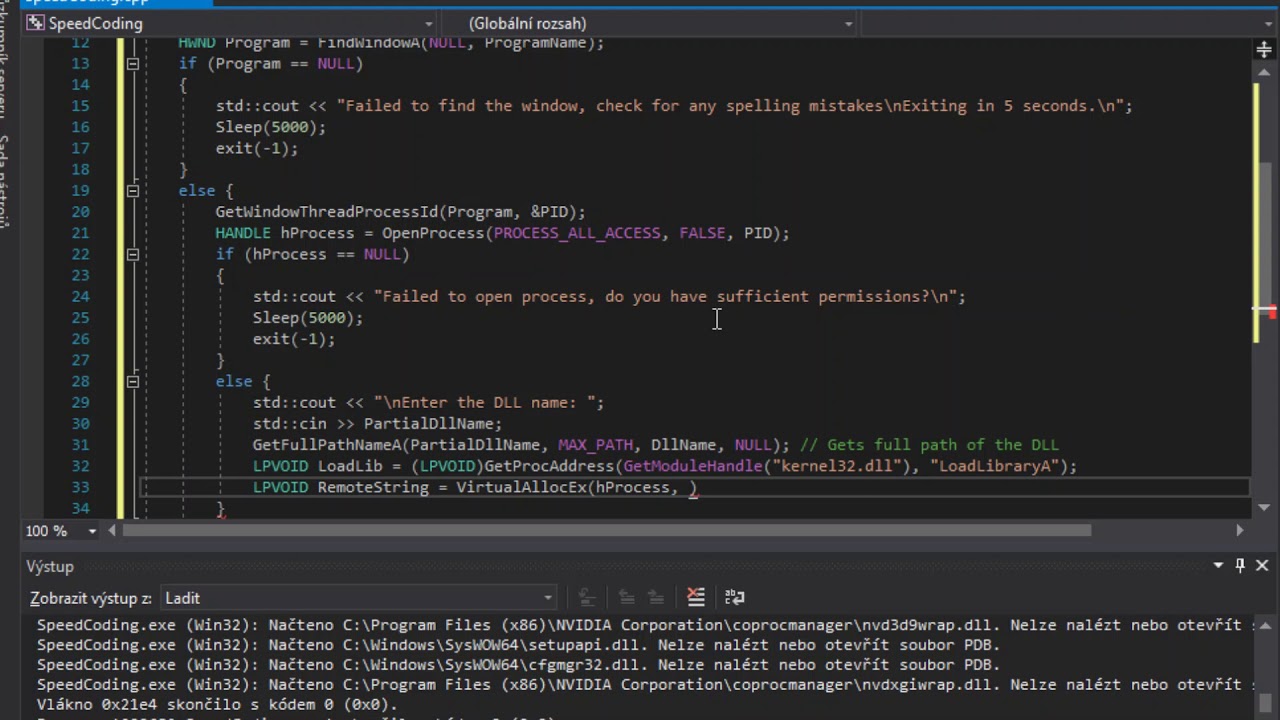Click line number 33 in the margin

(x=79, y=487)
